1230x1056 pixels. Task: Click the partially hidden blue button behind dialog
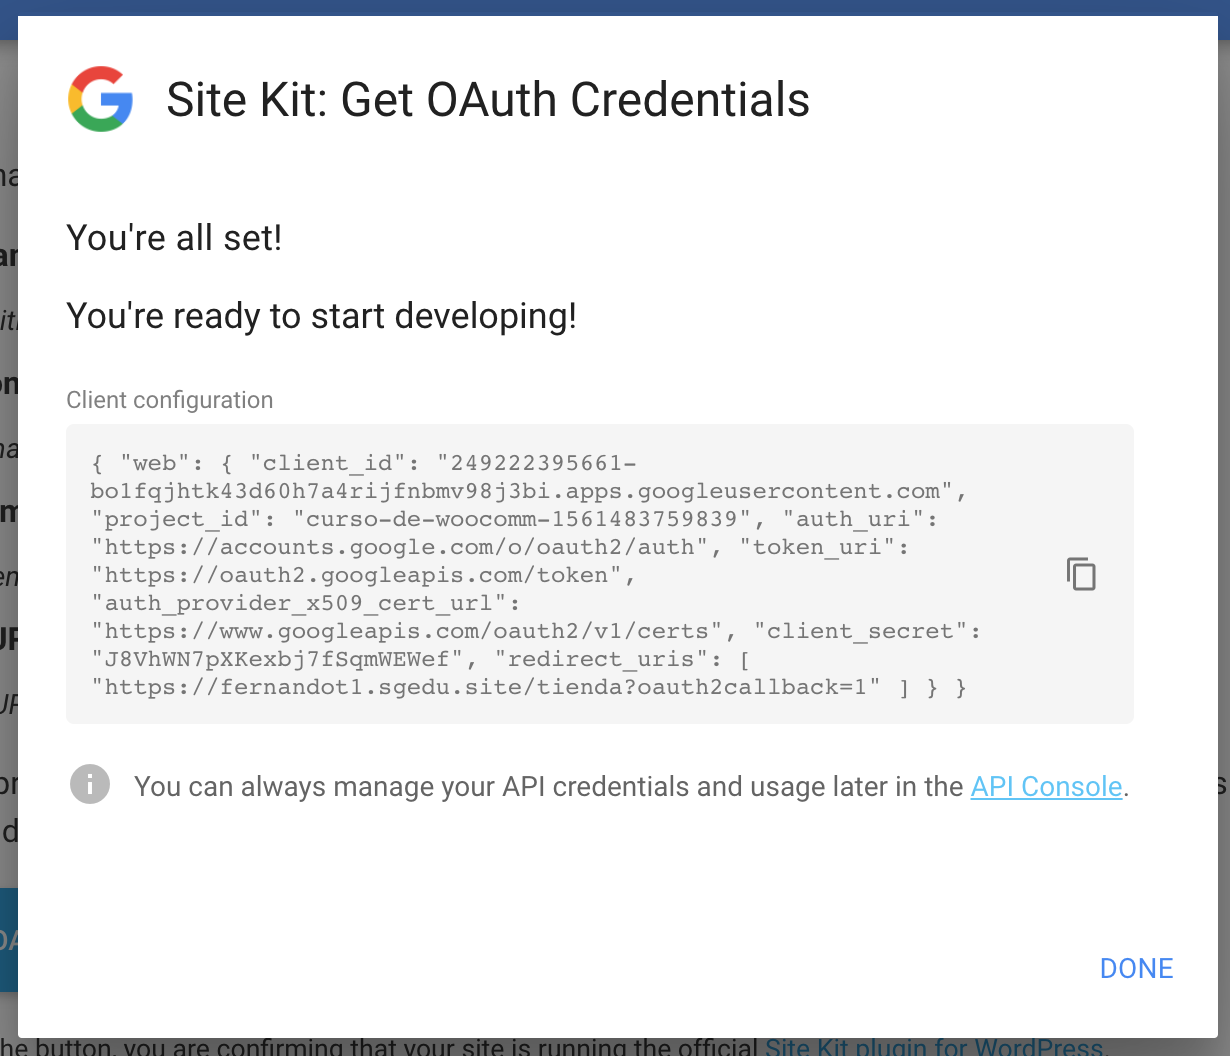(x=8, y=939)
